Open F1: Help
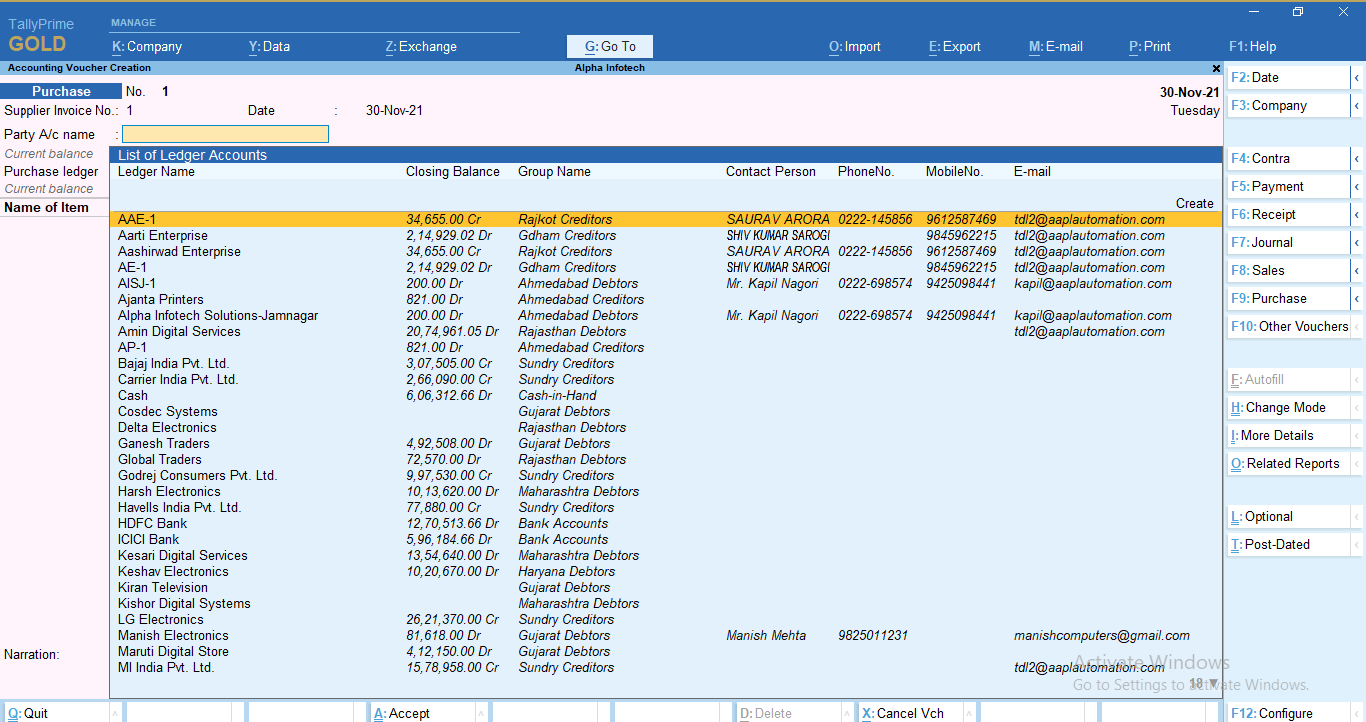The height and width of the screenshot is (722, 1366). [x=1253, y=46]
